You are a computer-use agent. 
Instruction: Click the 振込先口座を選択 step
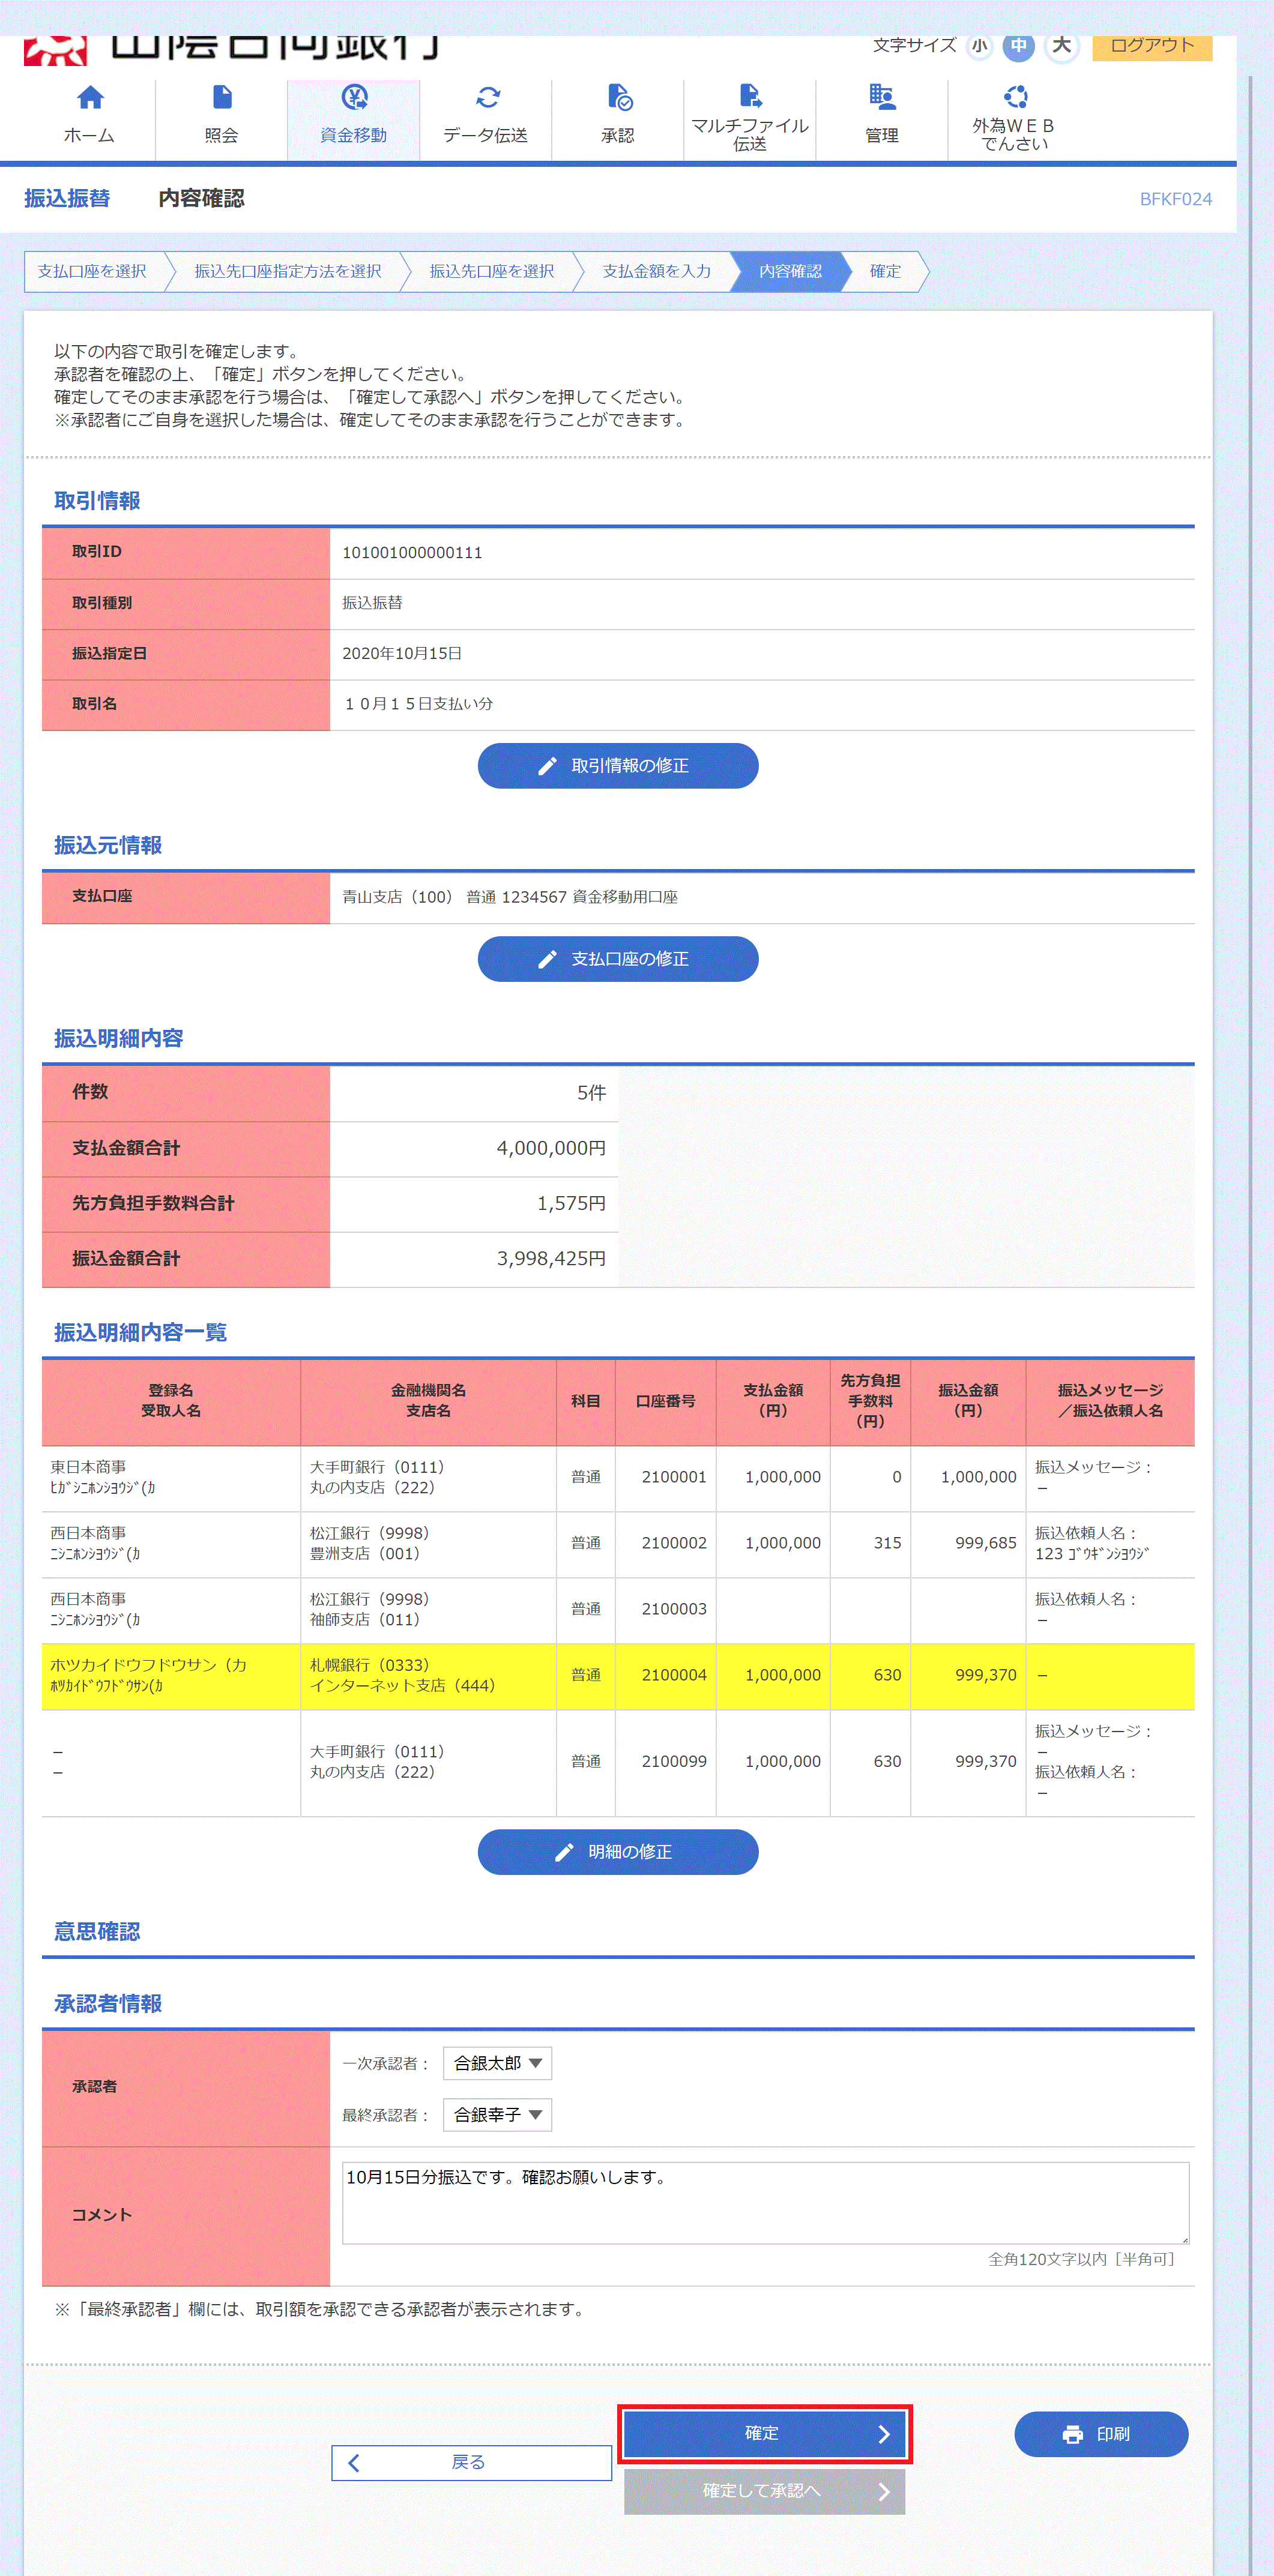492,271
